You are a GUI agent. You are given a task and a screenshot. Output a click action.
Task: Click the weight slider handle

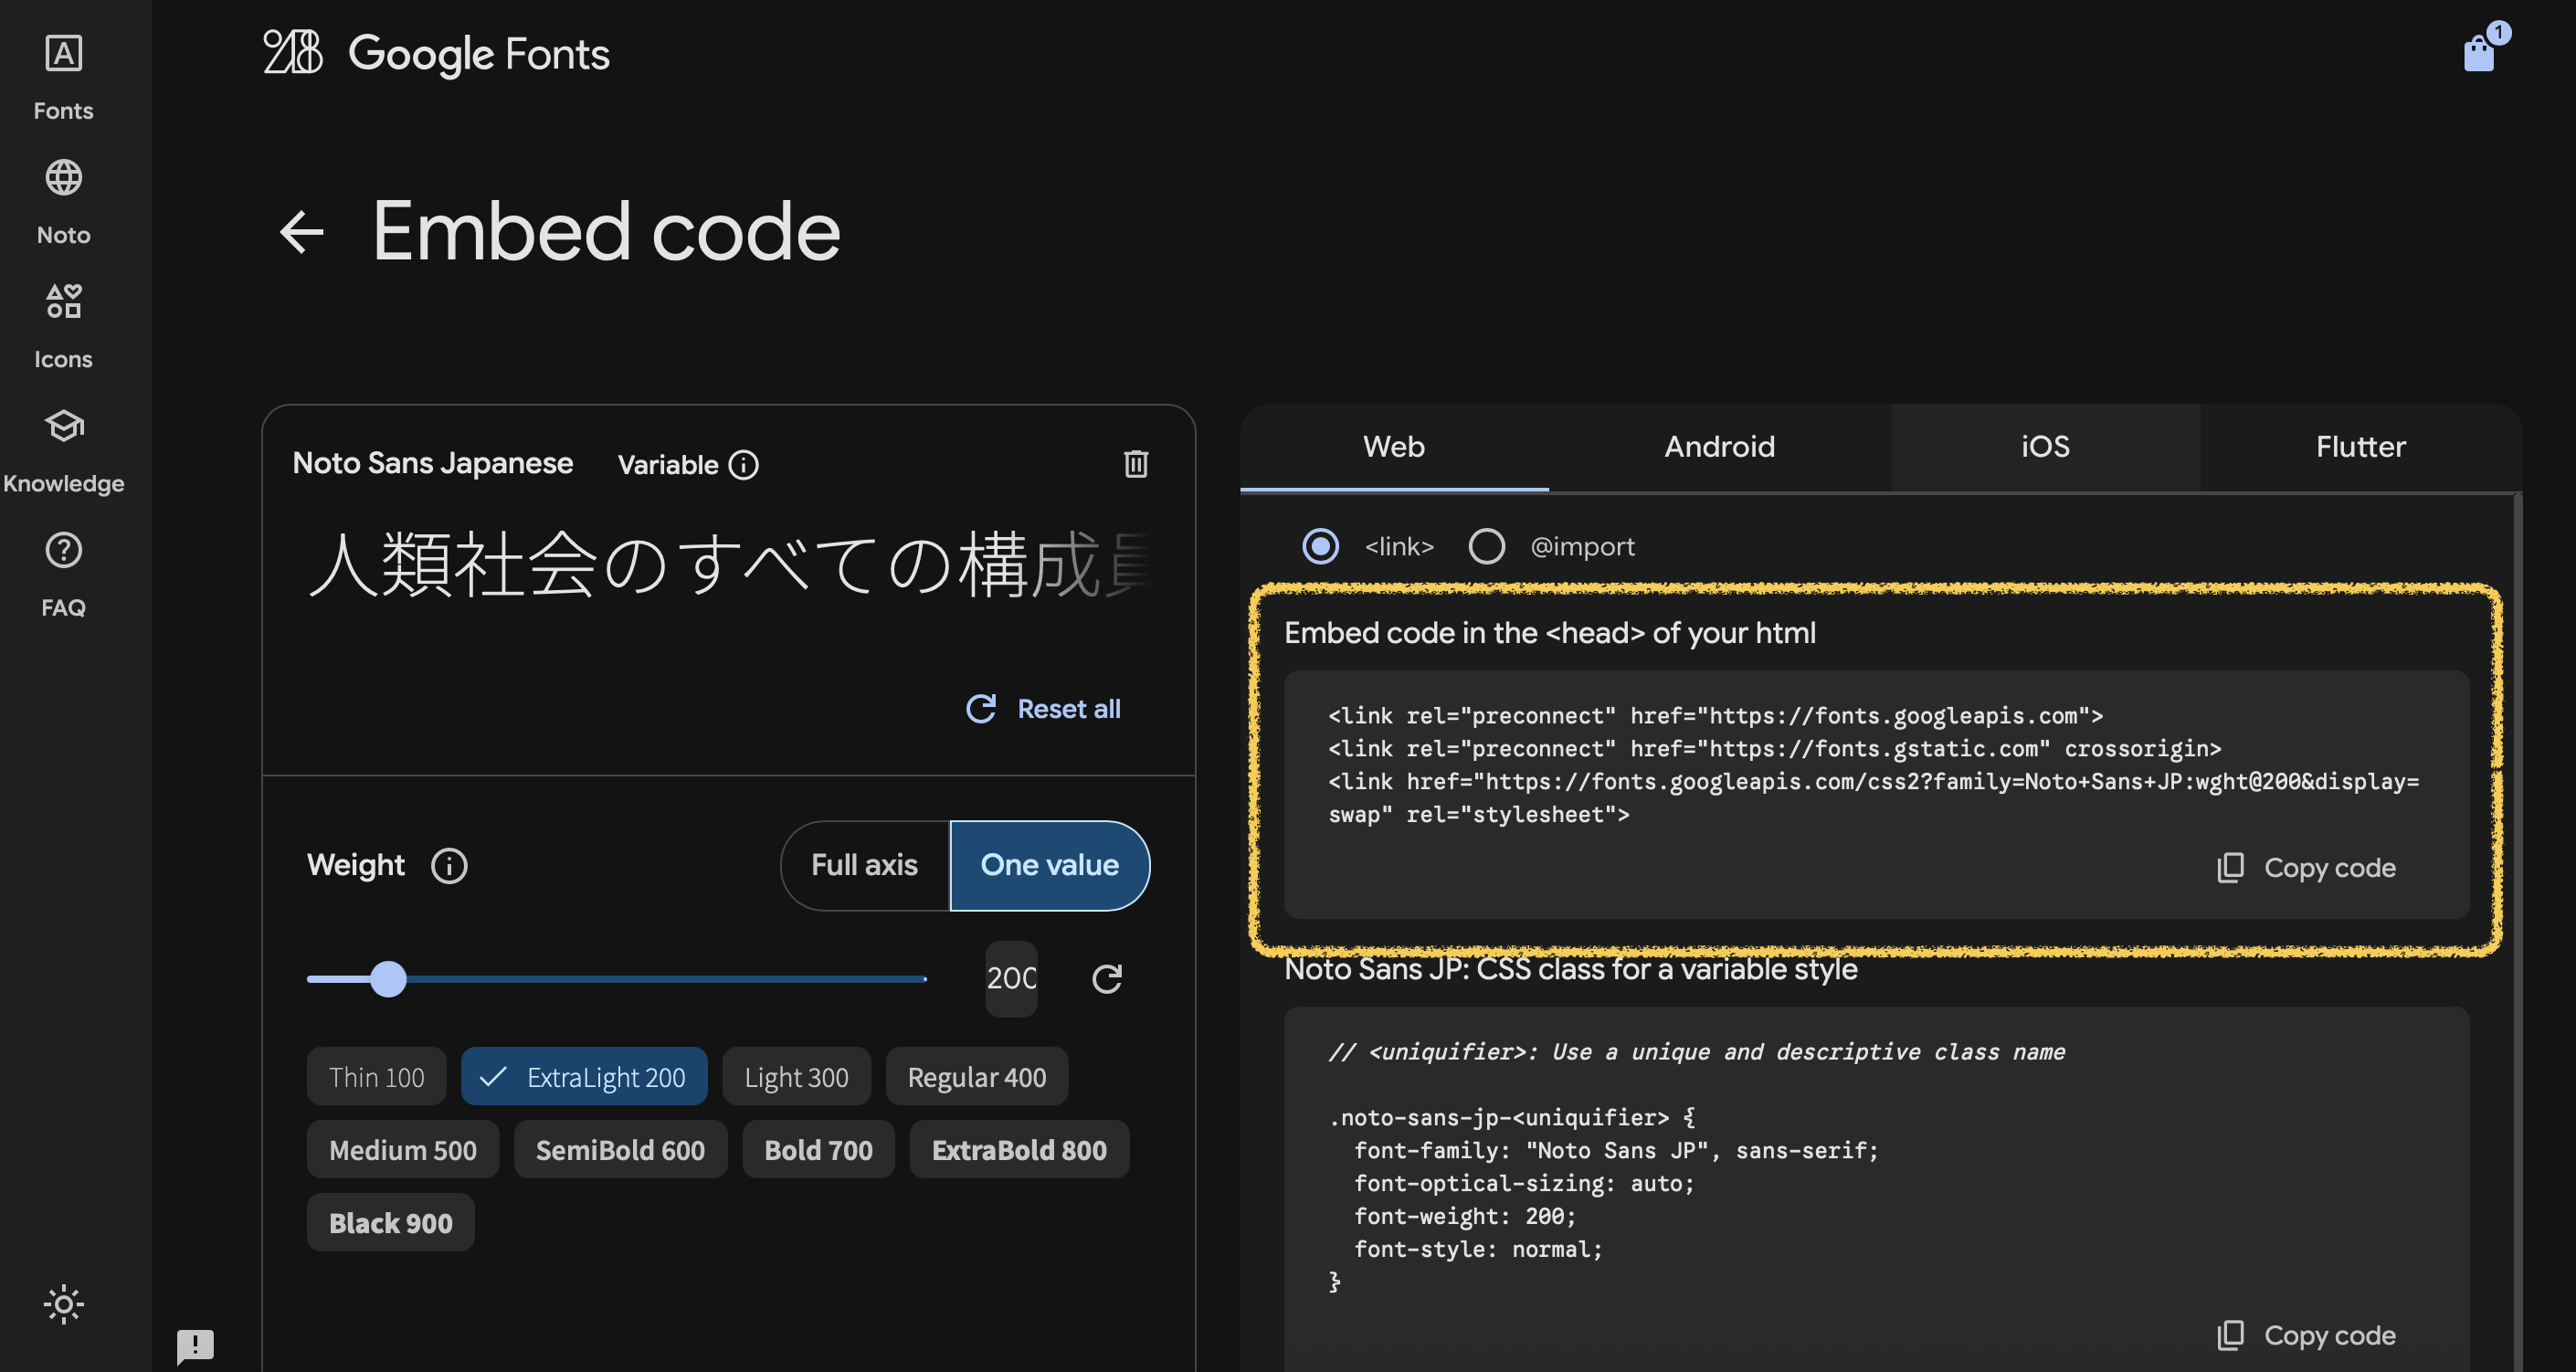388,979
